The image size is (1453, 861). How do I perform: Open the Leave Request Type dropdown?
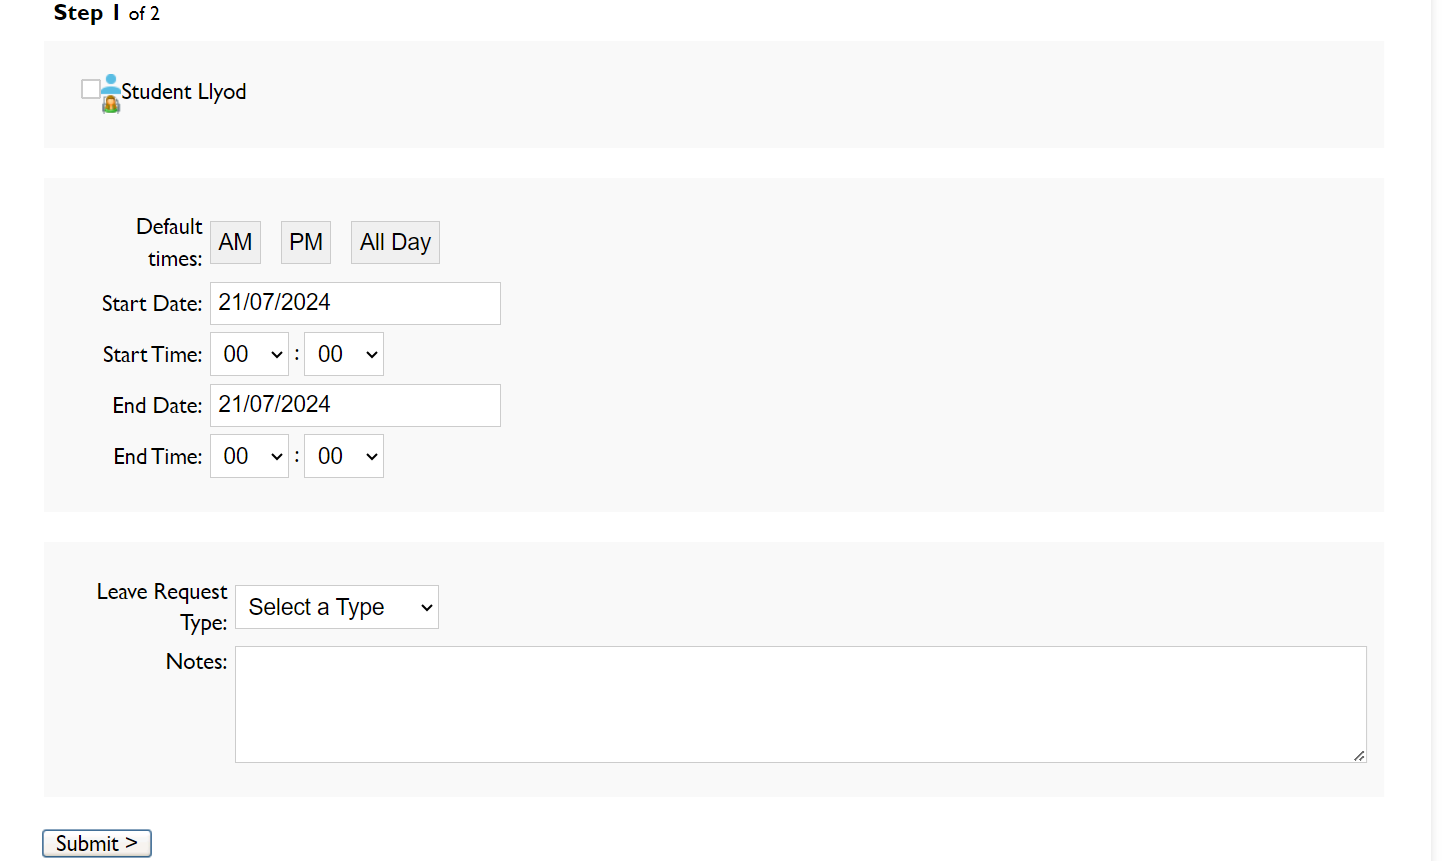337,608
